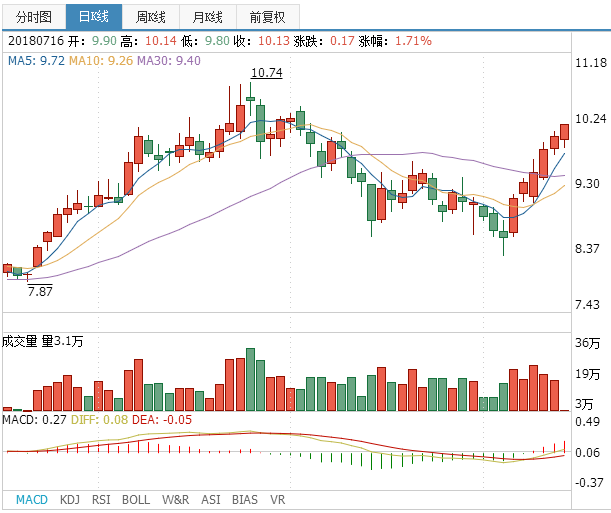The image size is (611, 513).
Task: Show the VR indicator
Action: point(277,499)
